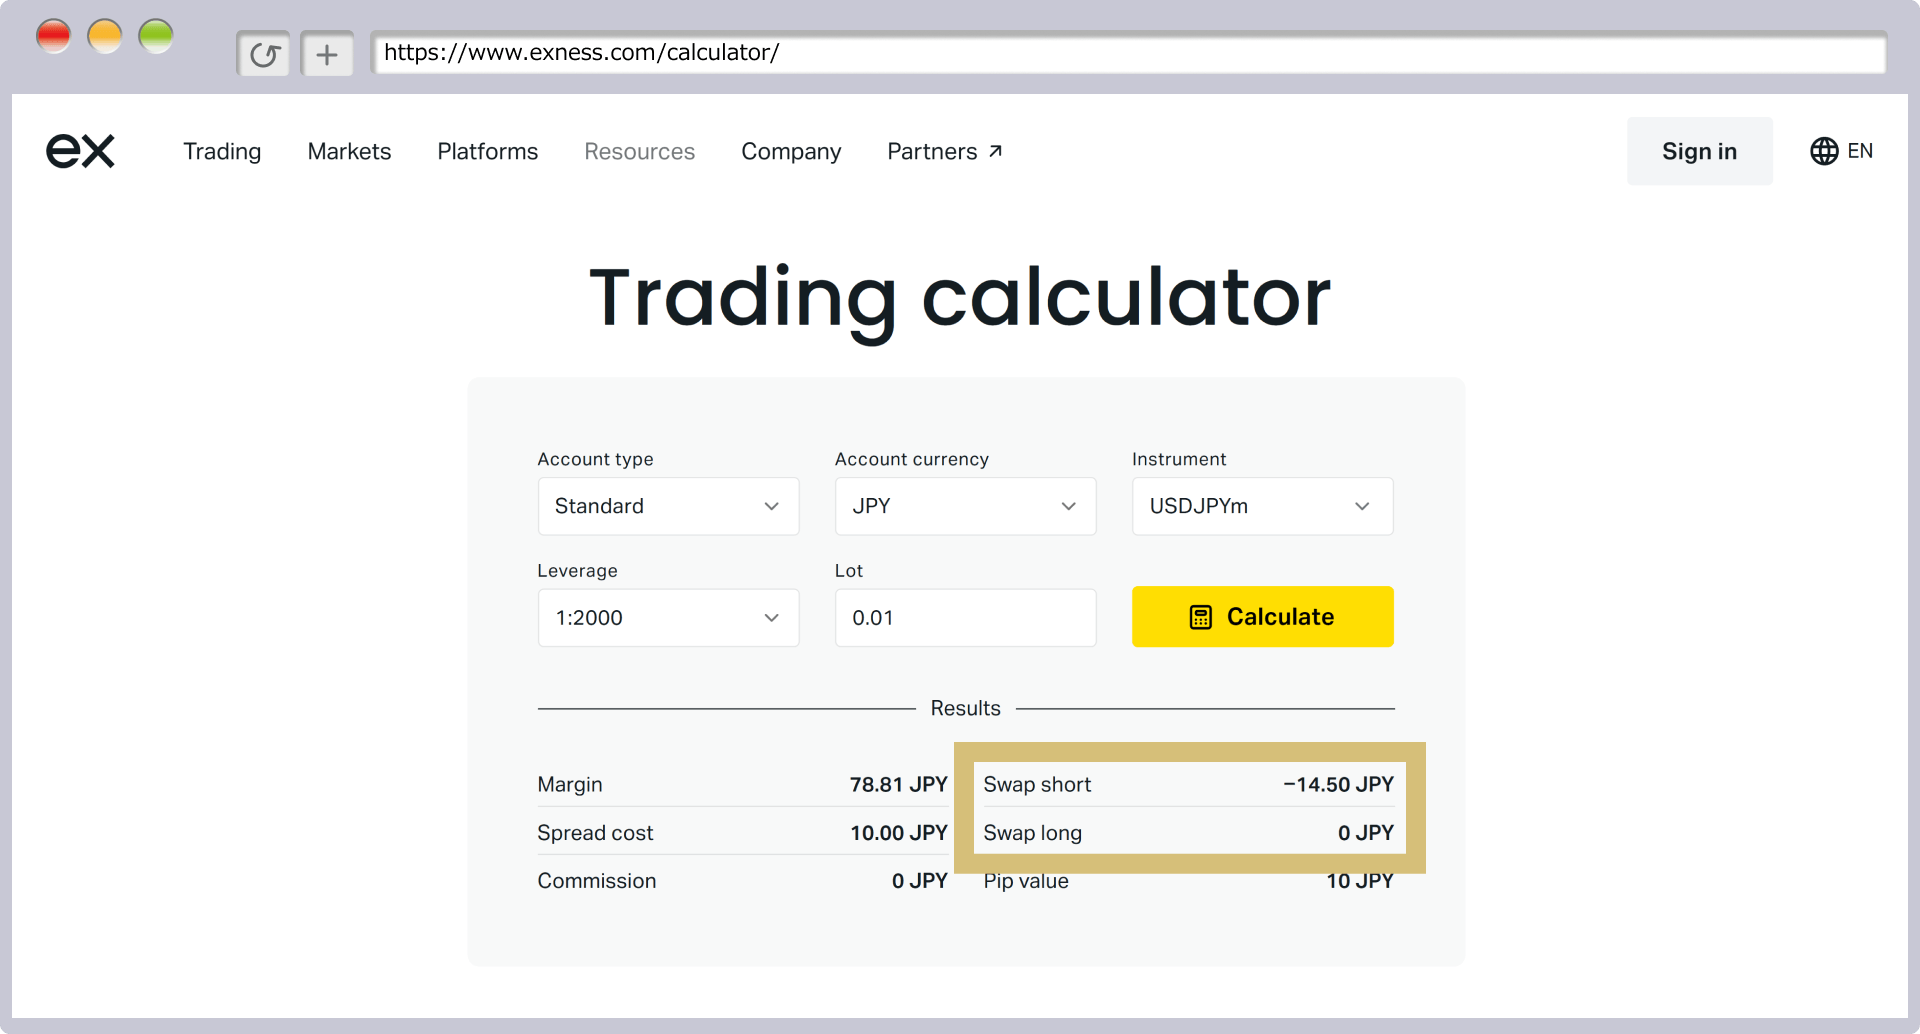Click the Margin value 78.81 JPY
The image size is (1920, 1034).
(898, 785)
